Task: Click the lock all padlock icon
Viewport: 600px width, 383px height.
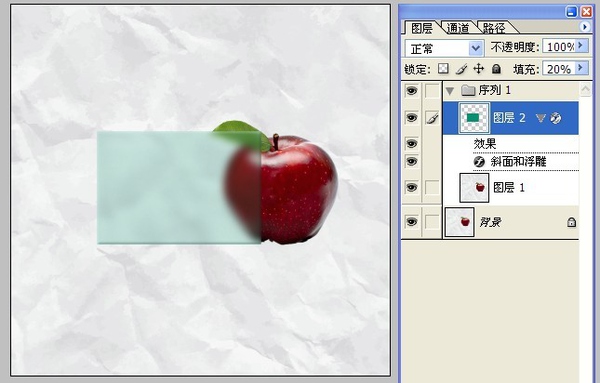Action: [x=496, y=69]
